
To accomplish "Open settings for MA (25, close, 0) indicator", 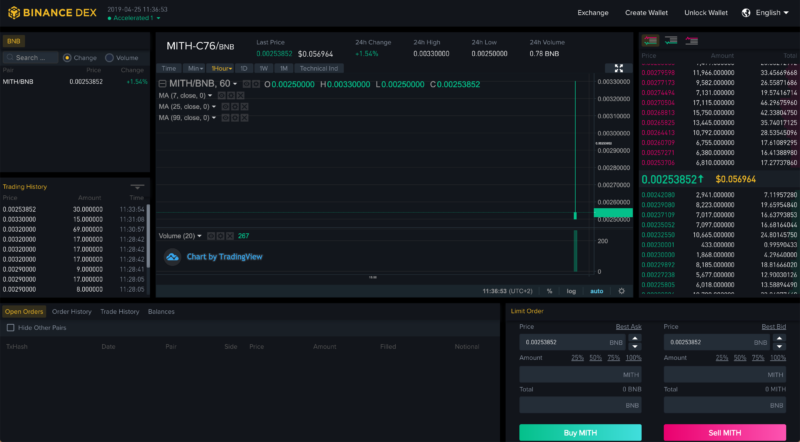I will click(235, 107).
